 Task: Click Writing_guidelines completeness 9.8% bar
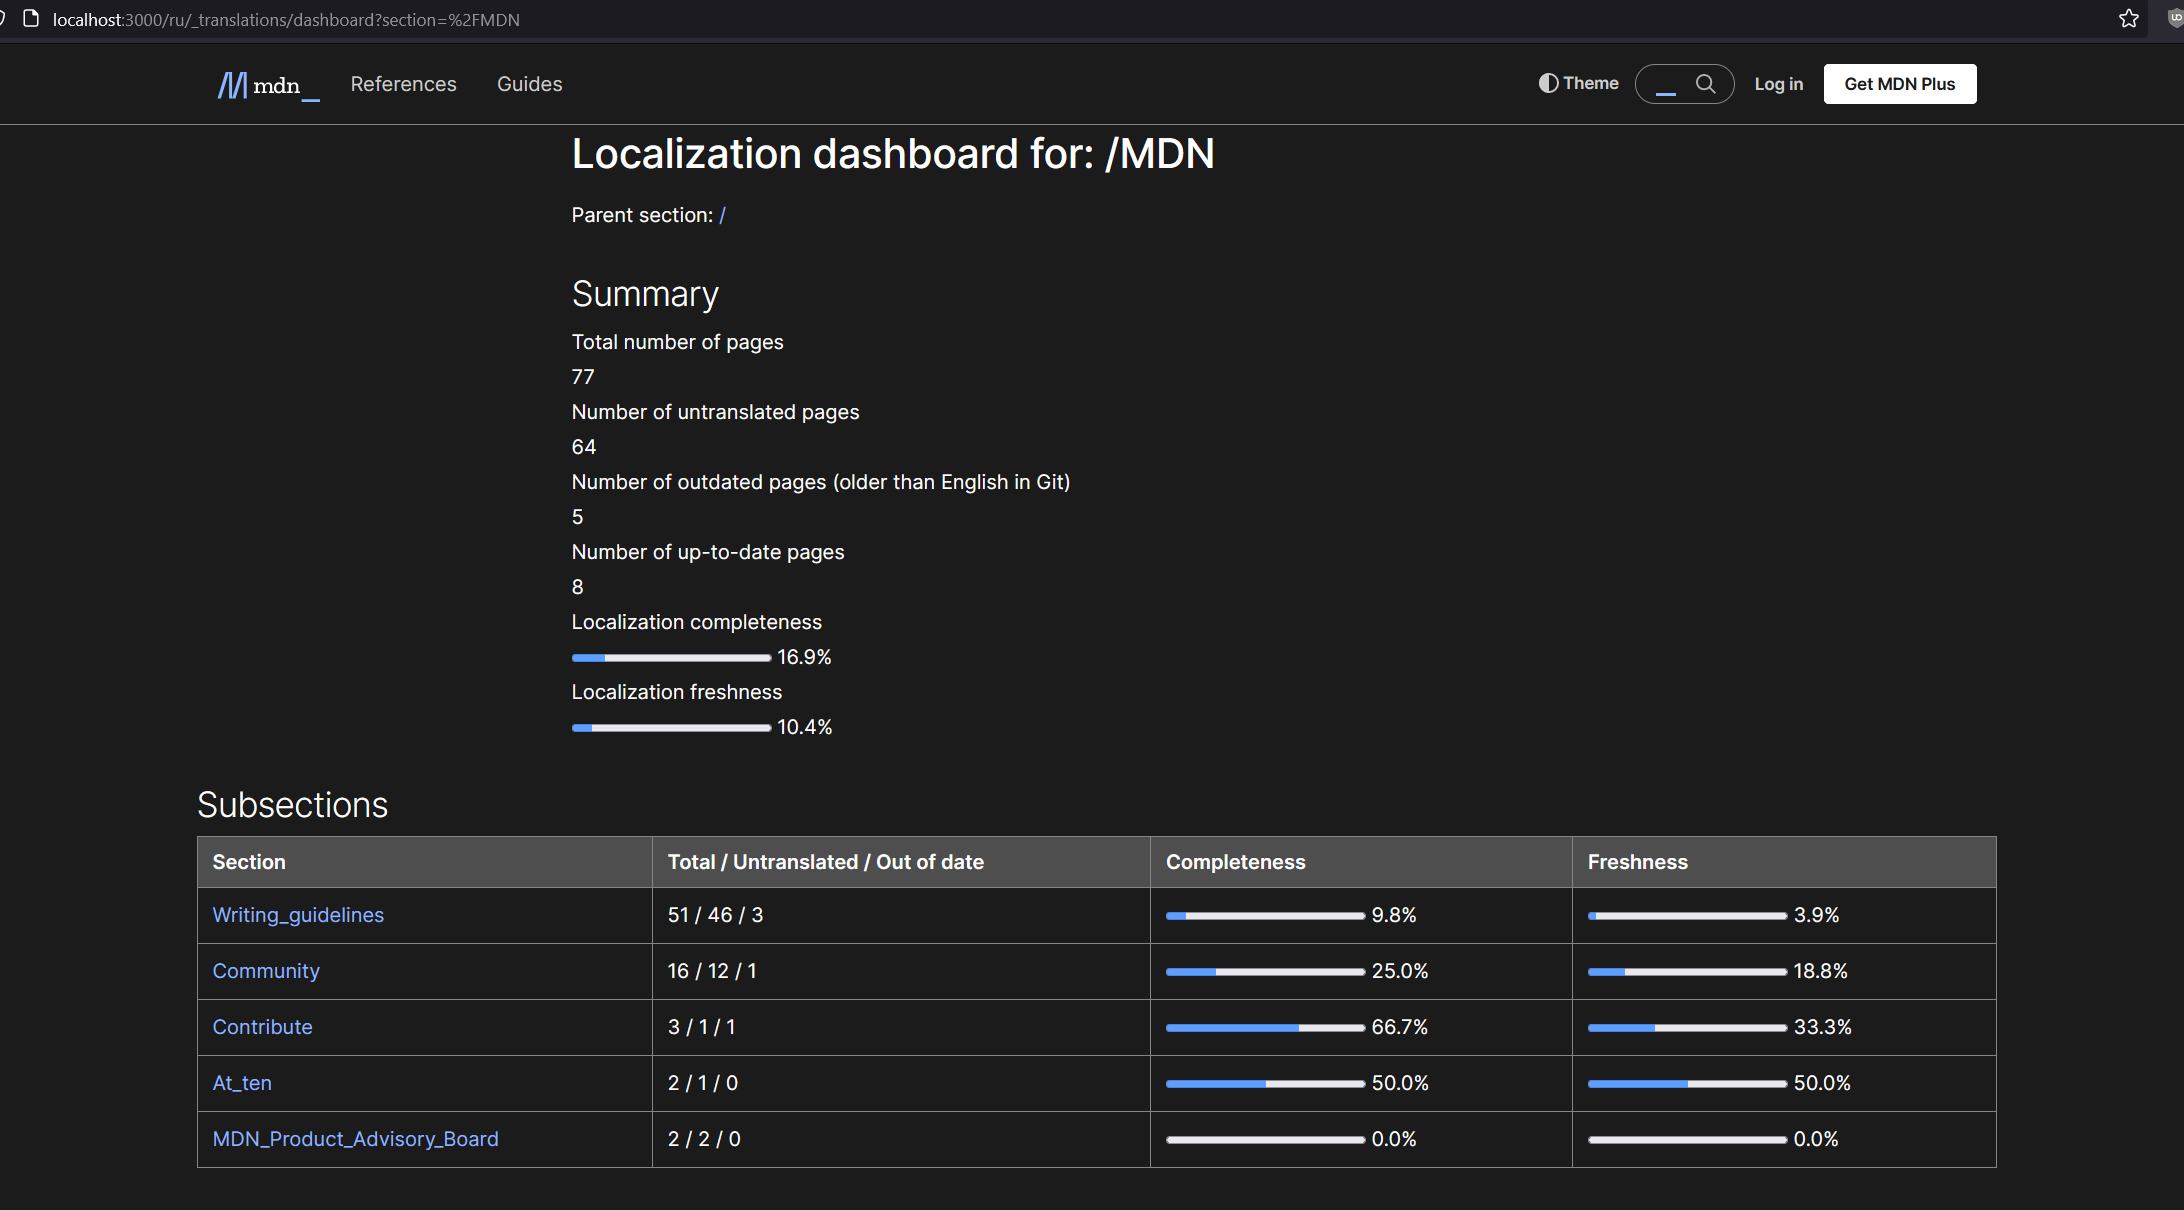[1265, 915]
